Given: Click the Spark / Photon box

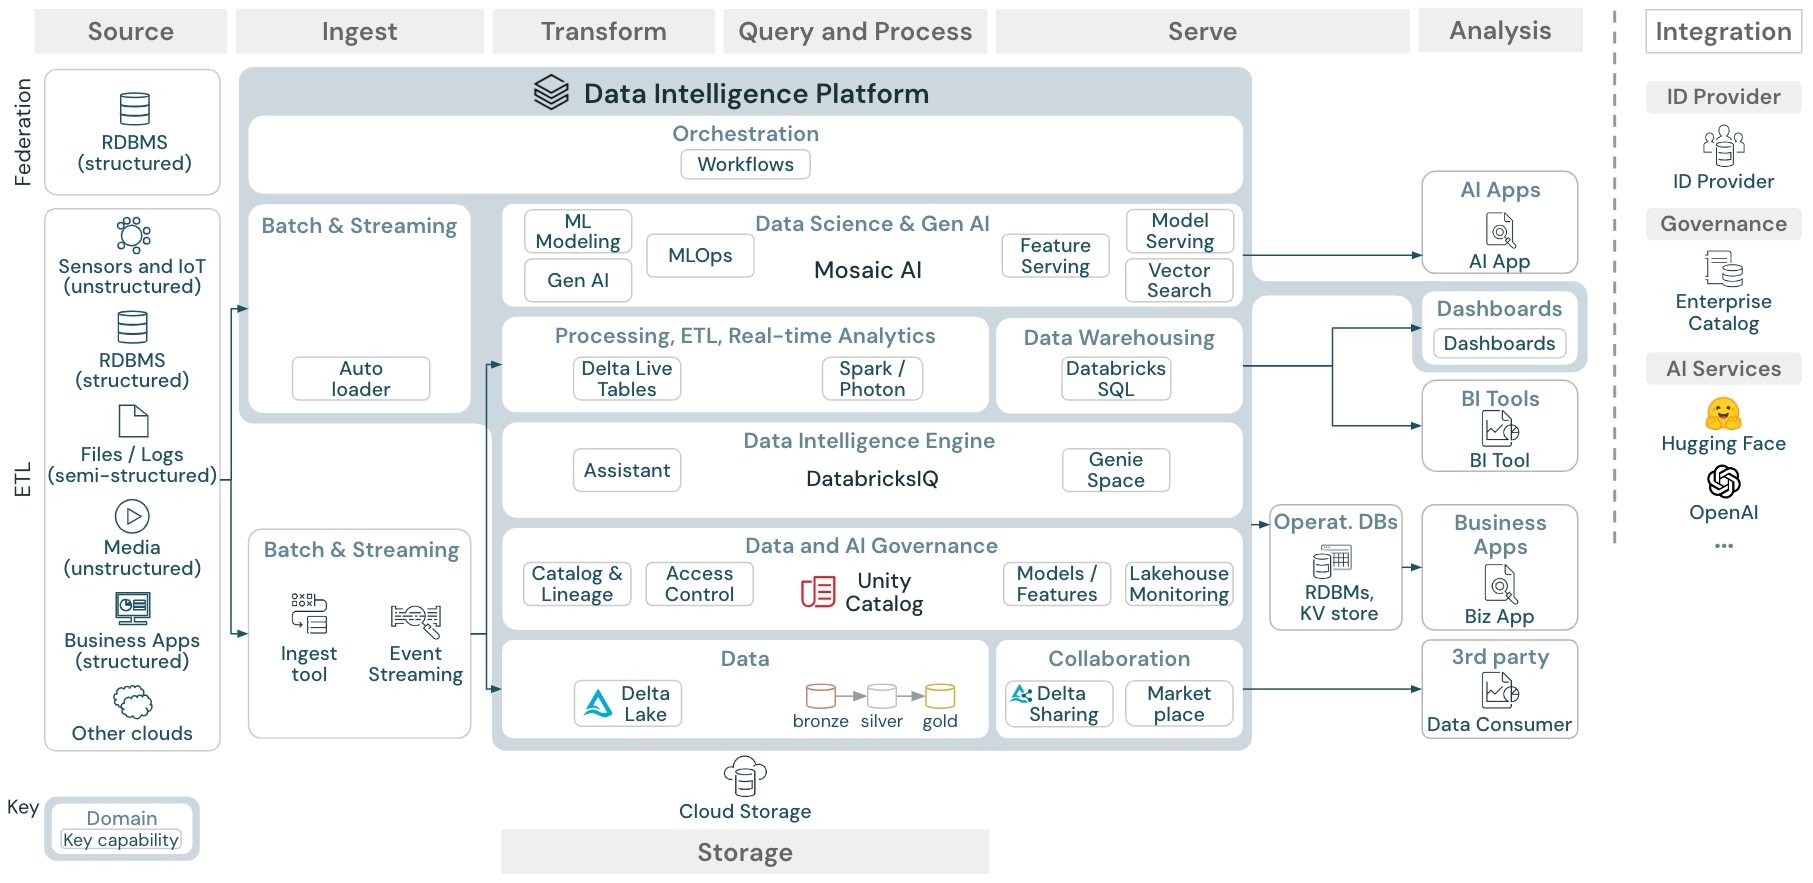Looking at the screenshot, I should tap(872, 379).
